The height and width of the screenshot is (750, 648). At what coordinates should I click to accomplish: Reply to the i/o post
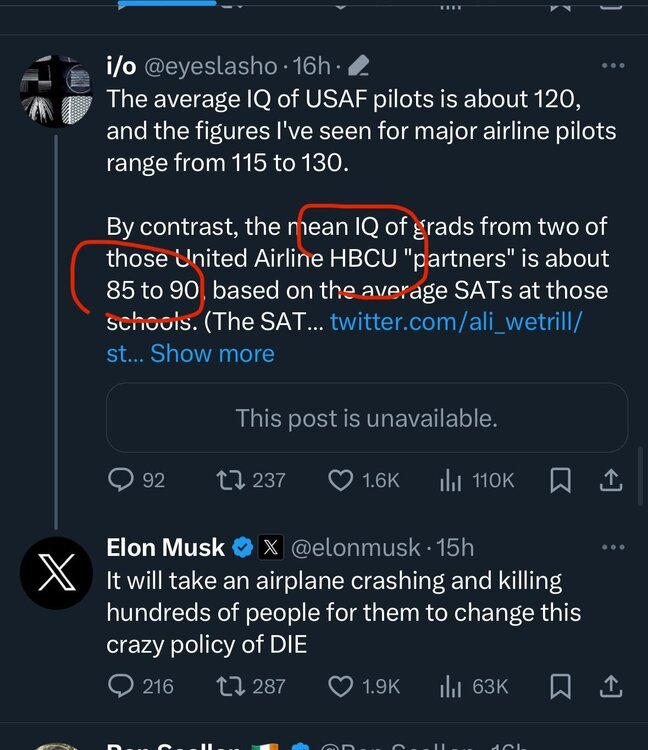pyautogui.click(x=121, y=481)
